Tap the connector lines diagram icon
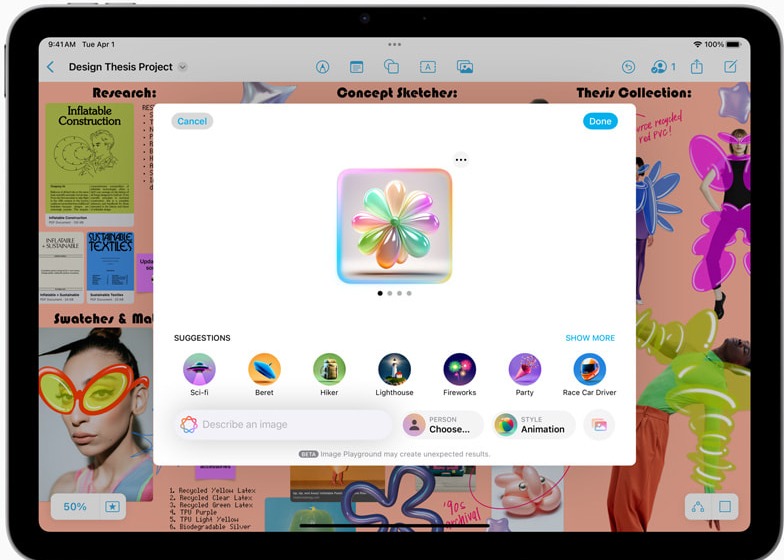 (698, 506)
